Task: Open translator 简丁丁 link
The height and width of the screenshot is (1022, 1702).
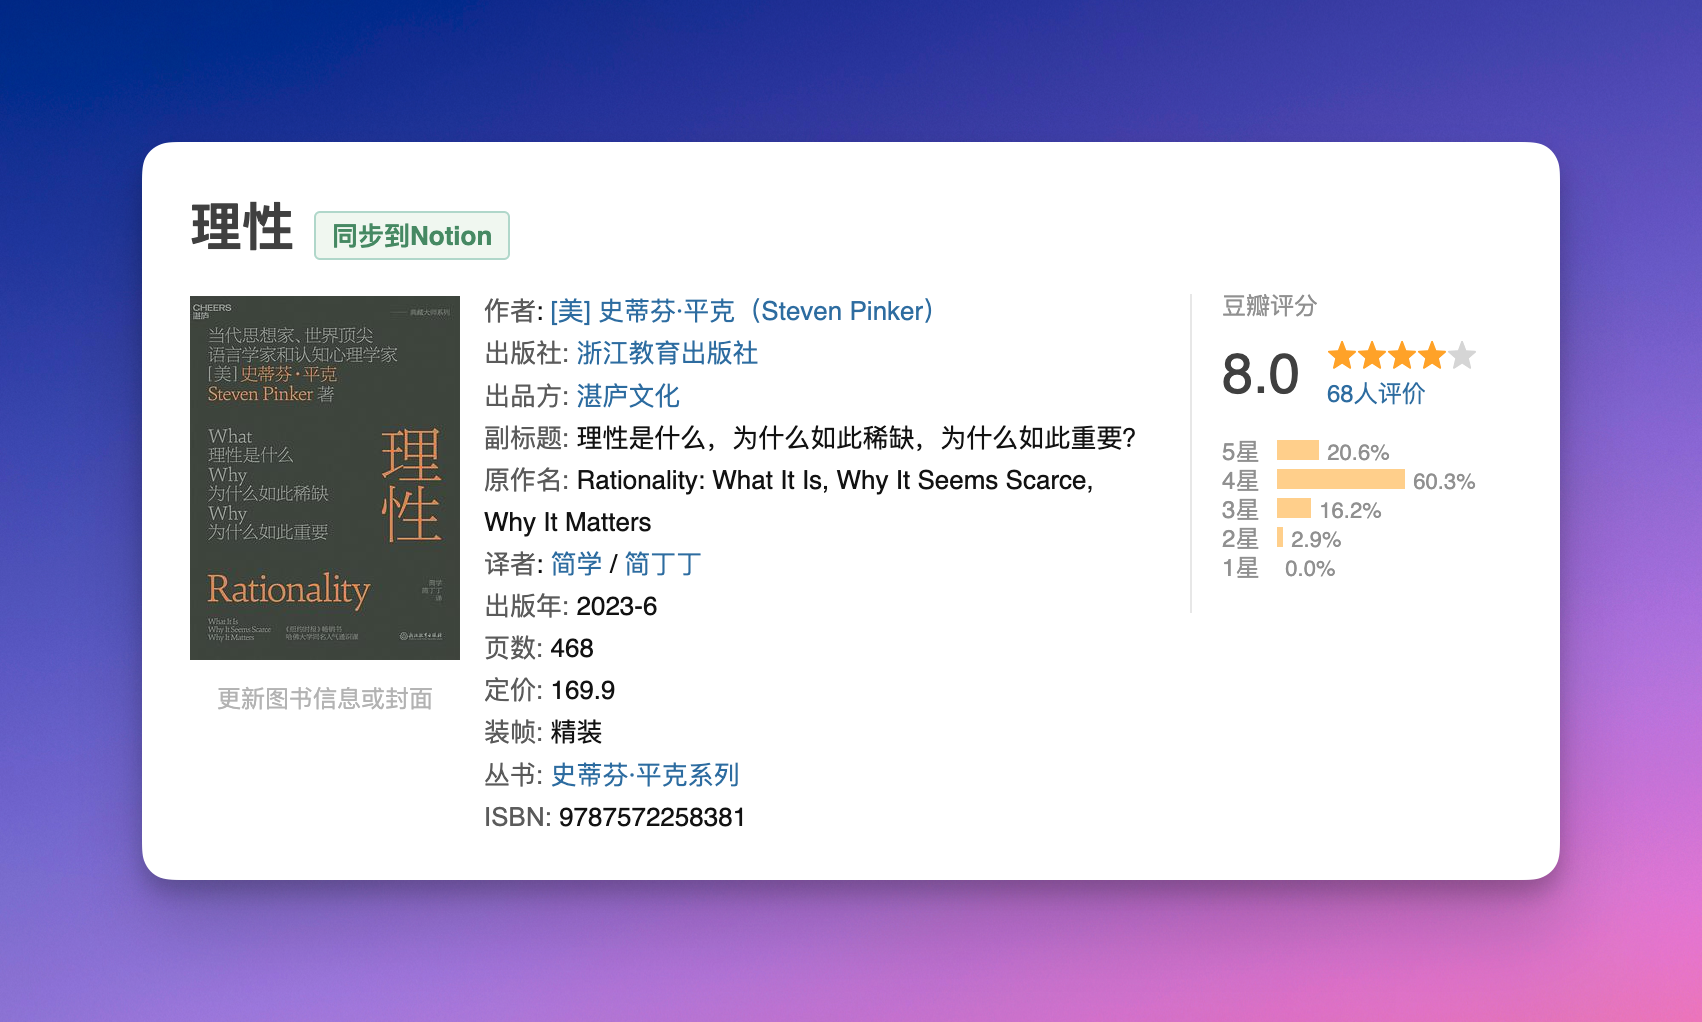Action: pos(662,564)
